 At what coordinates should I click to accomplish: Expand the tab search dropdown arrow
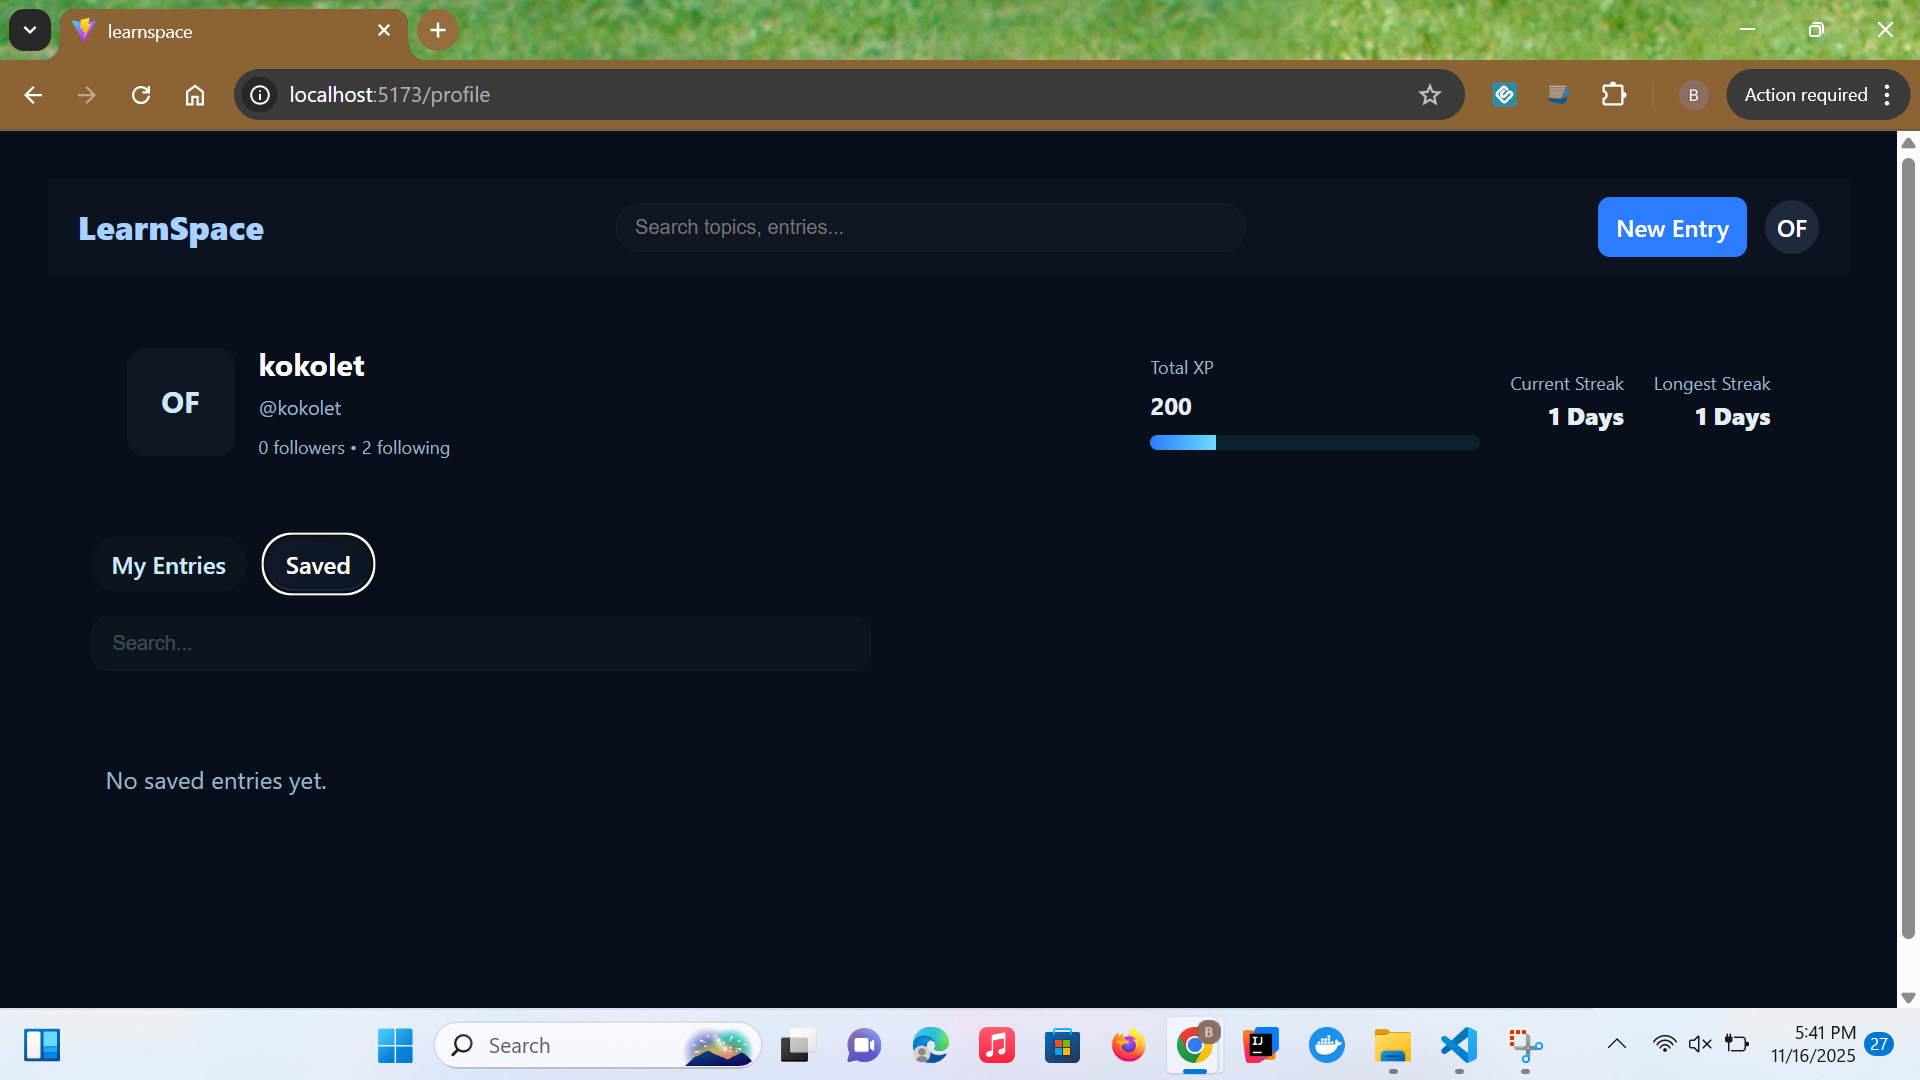pos(30,30)
